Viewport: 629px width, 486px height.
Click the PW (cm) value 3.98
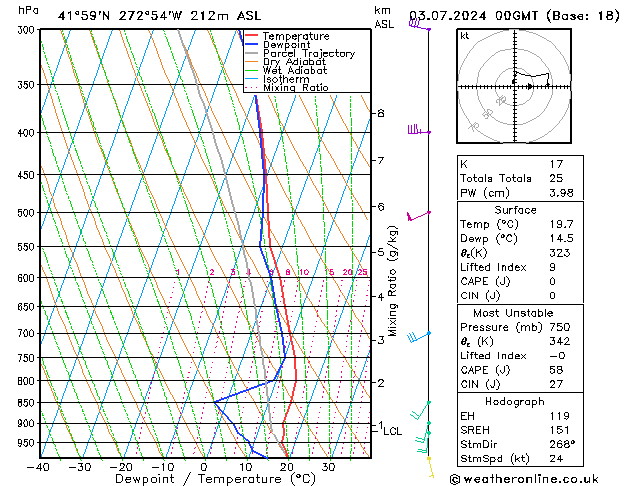(561, 193)
